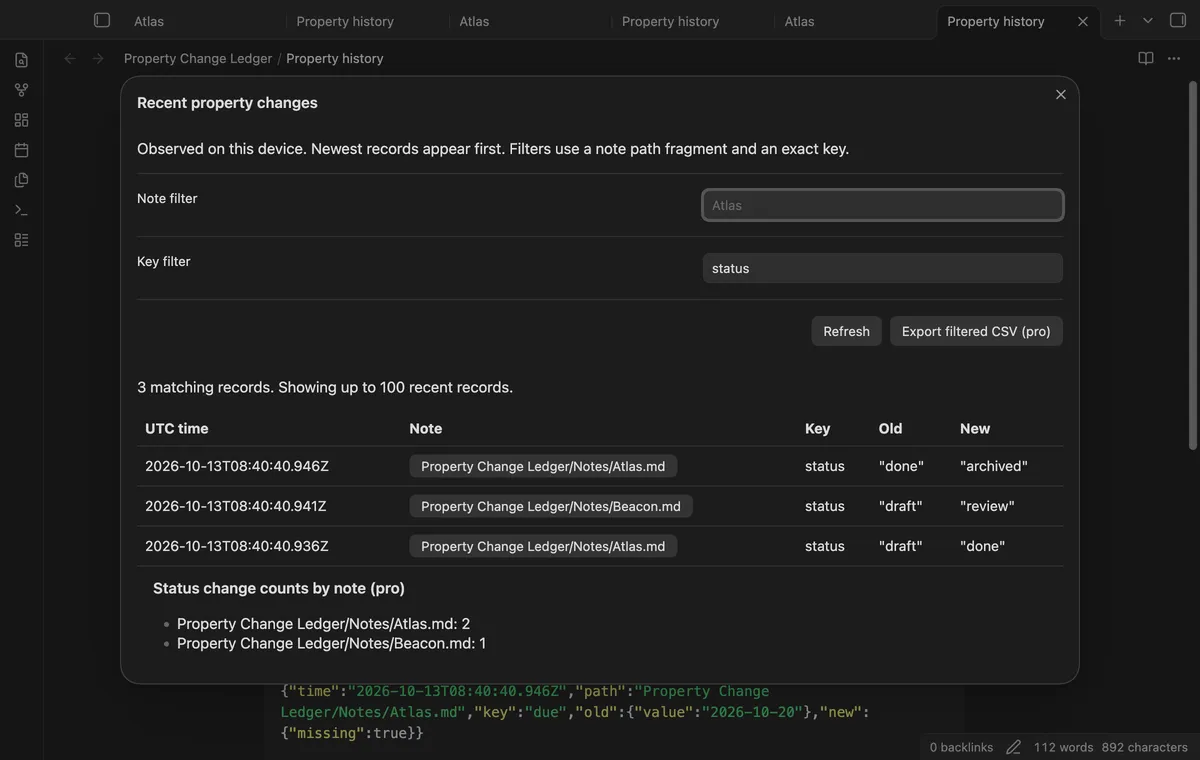1200x760 pixels.
Task: Click the UTC time column header
Action: pyautogui.click(x=177, y=428)
